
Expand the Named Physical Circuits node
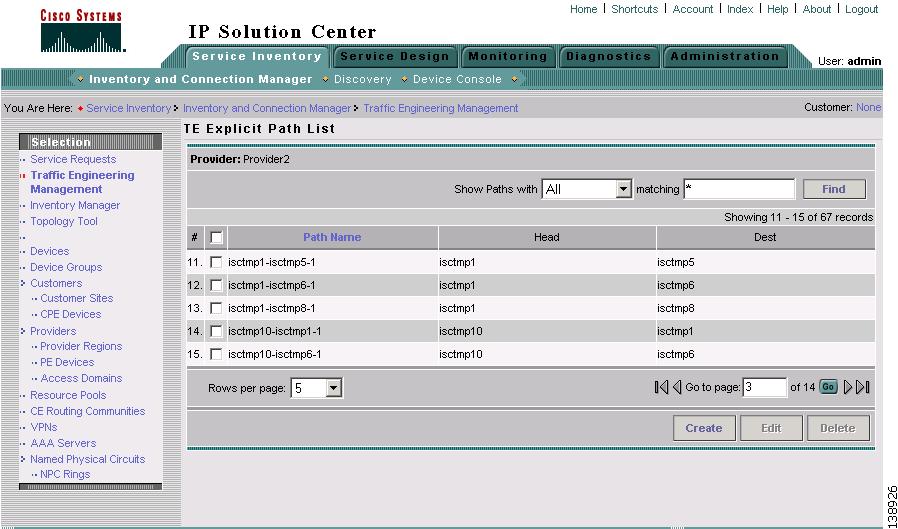click(x=23, y=459)
